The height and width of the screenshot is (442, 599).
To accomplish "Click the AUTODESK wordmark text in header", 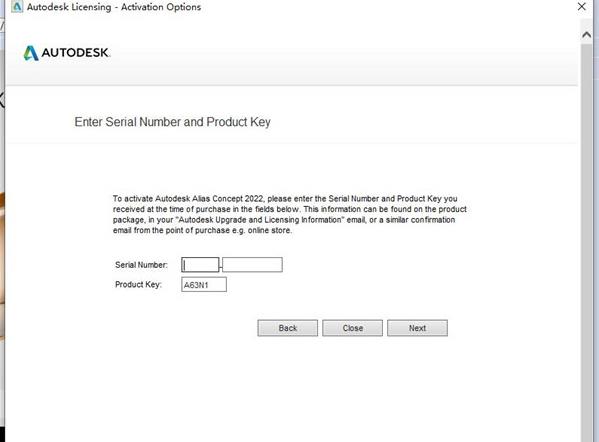I will [75, 53].
